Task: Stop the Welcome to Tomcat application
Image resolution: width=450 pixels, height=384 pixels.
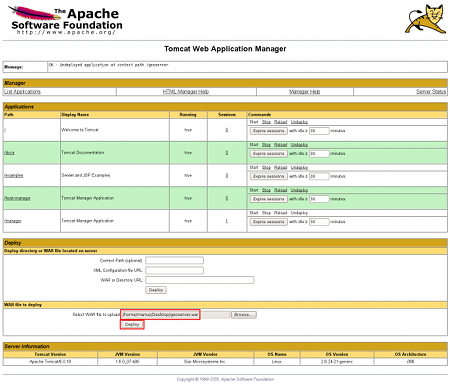Action: pyautogui.click(x=266, y=122)
